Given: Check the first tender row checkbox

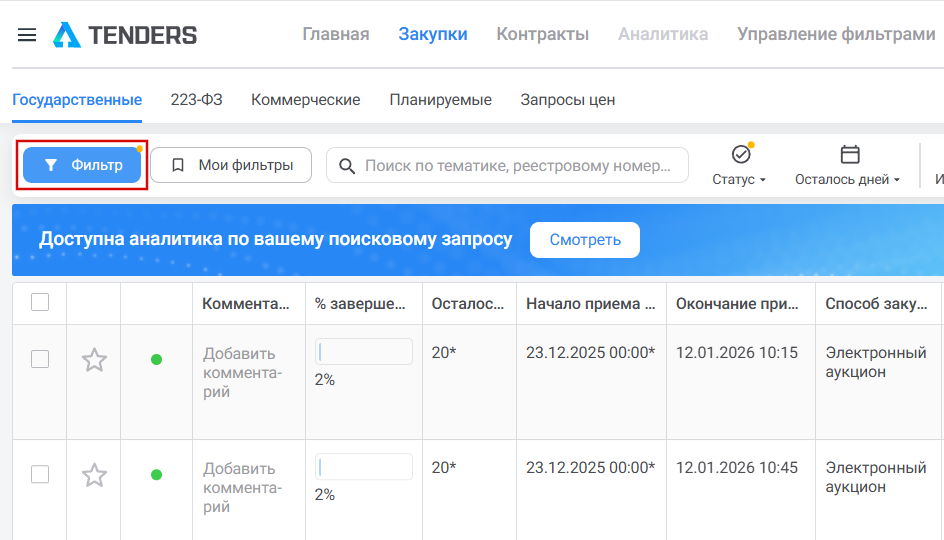Looking at the screenshot, I should [x=40, y=359].
